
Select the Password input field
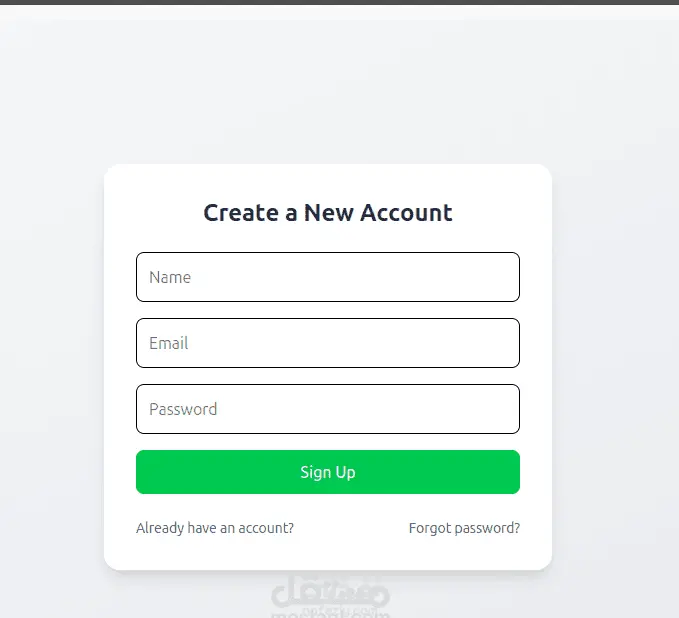328,409
